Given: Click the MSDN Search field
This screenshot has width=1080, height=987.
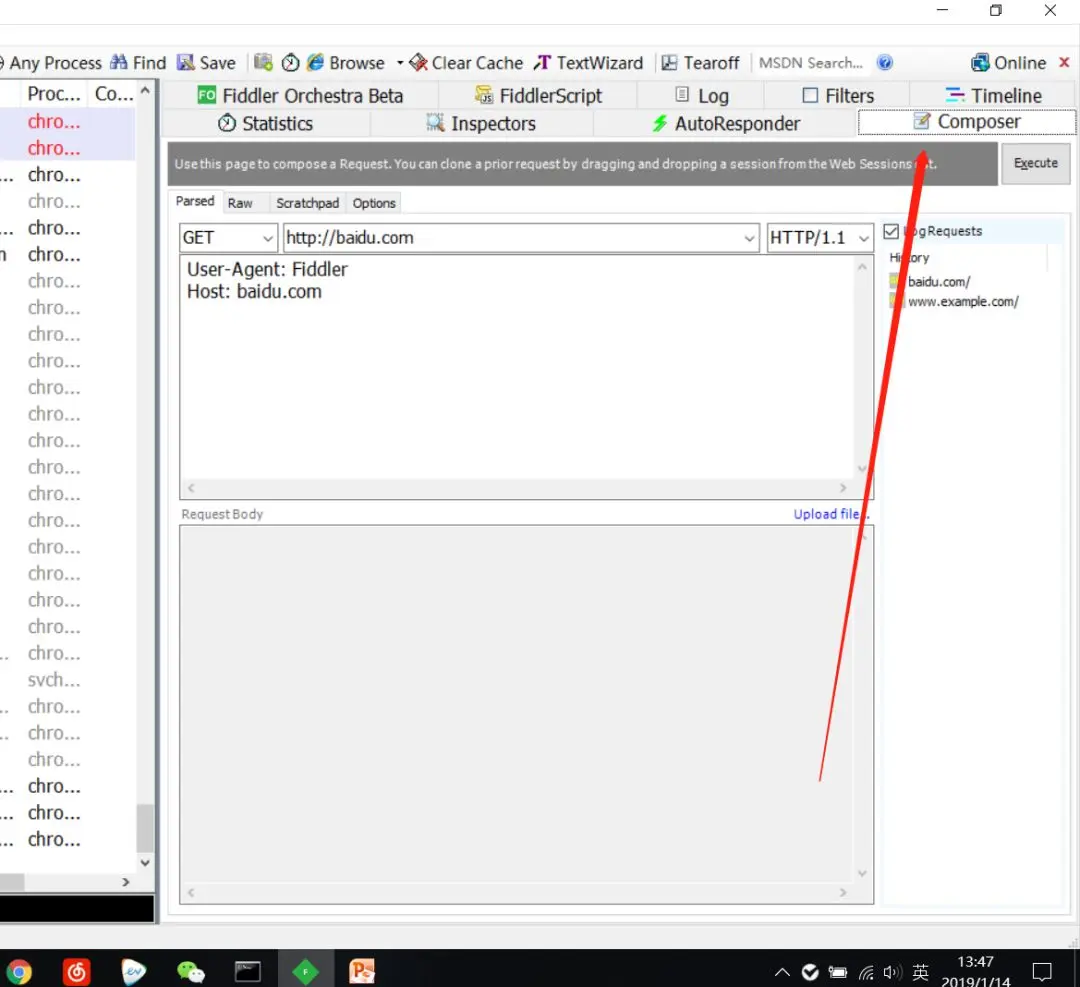Looking at the screenshot, I should click(811, 63).
